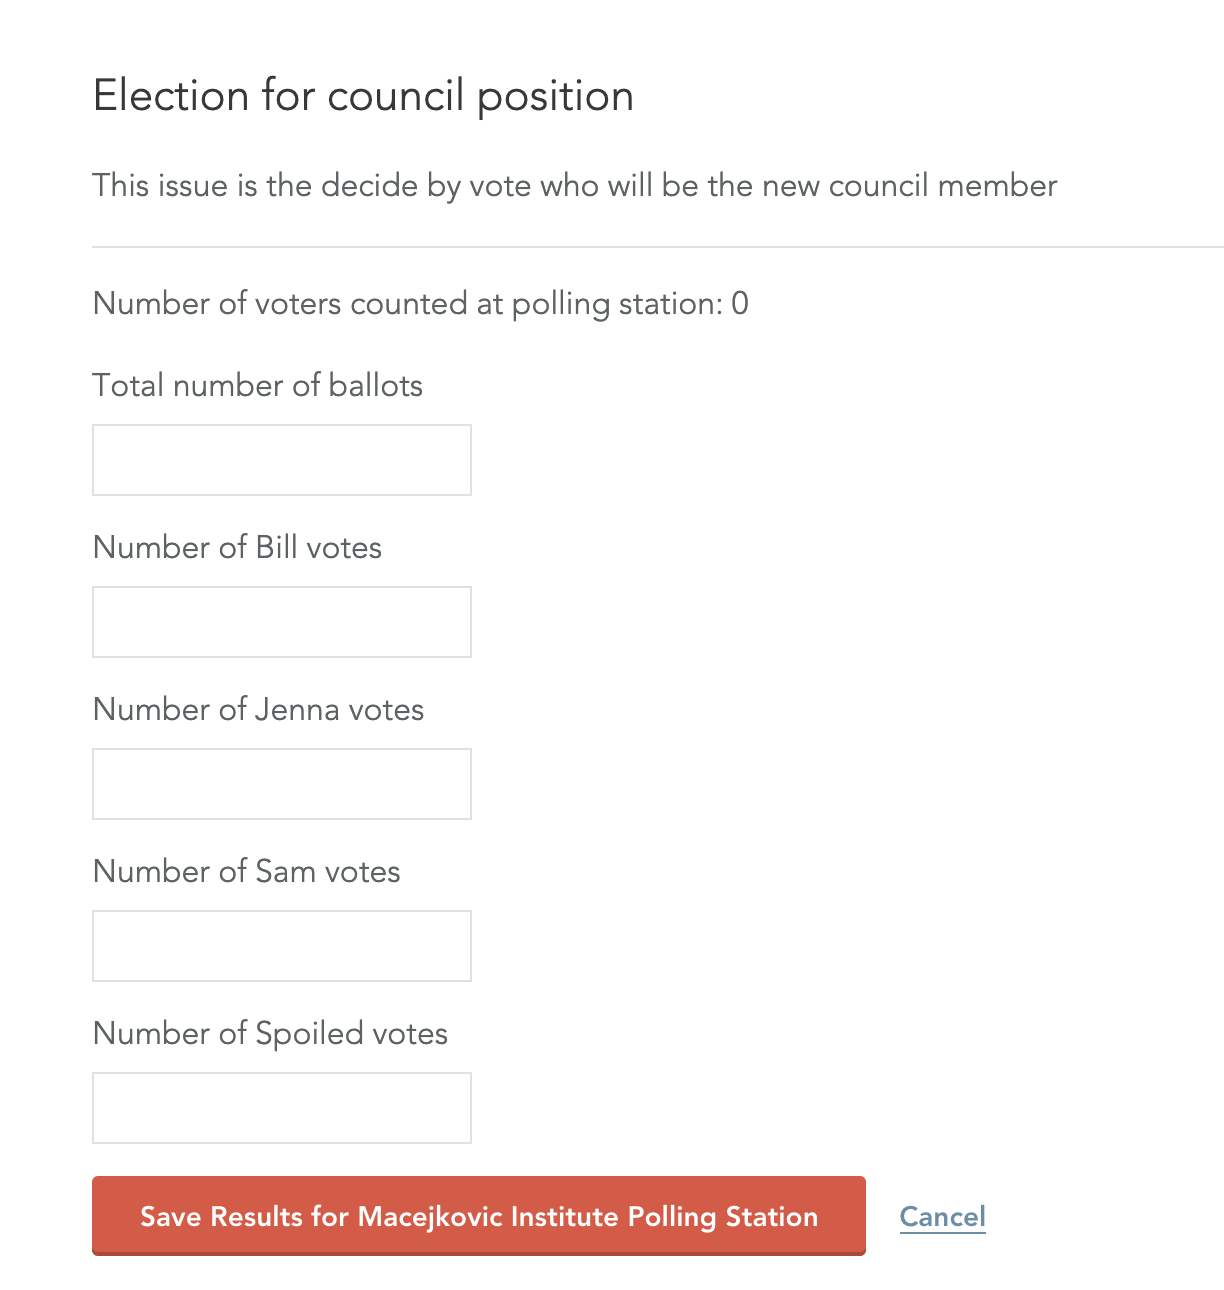The width and height of the screenshot is (1224, 1290).
Task: Click the issue description sentence about council member
Action: coord(575,186)
